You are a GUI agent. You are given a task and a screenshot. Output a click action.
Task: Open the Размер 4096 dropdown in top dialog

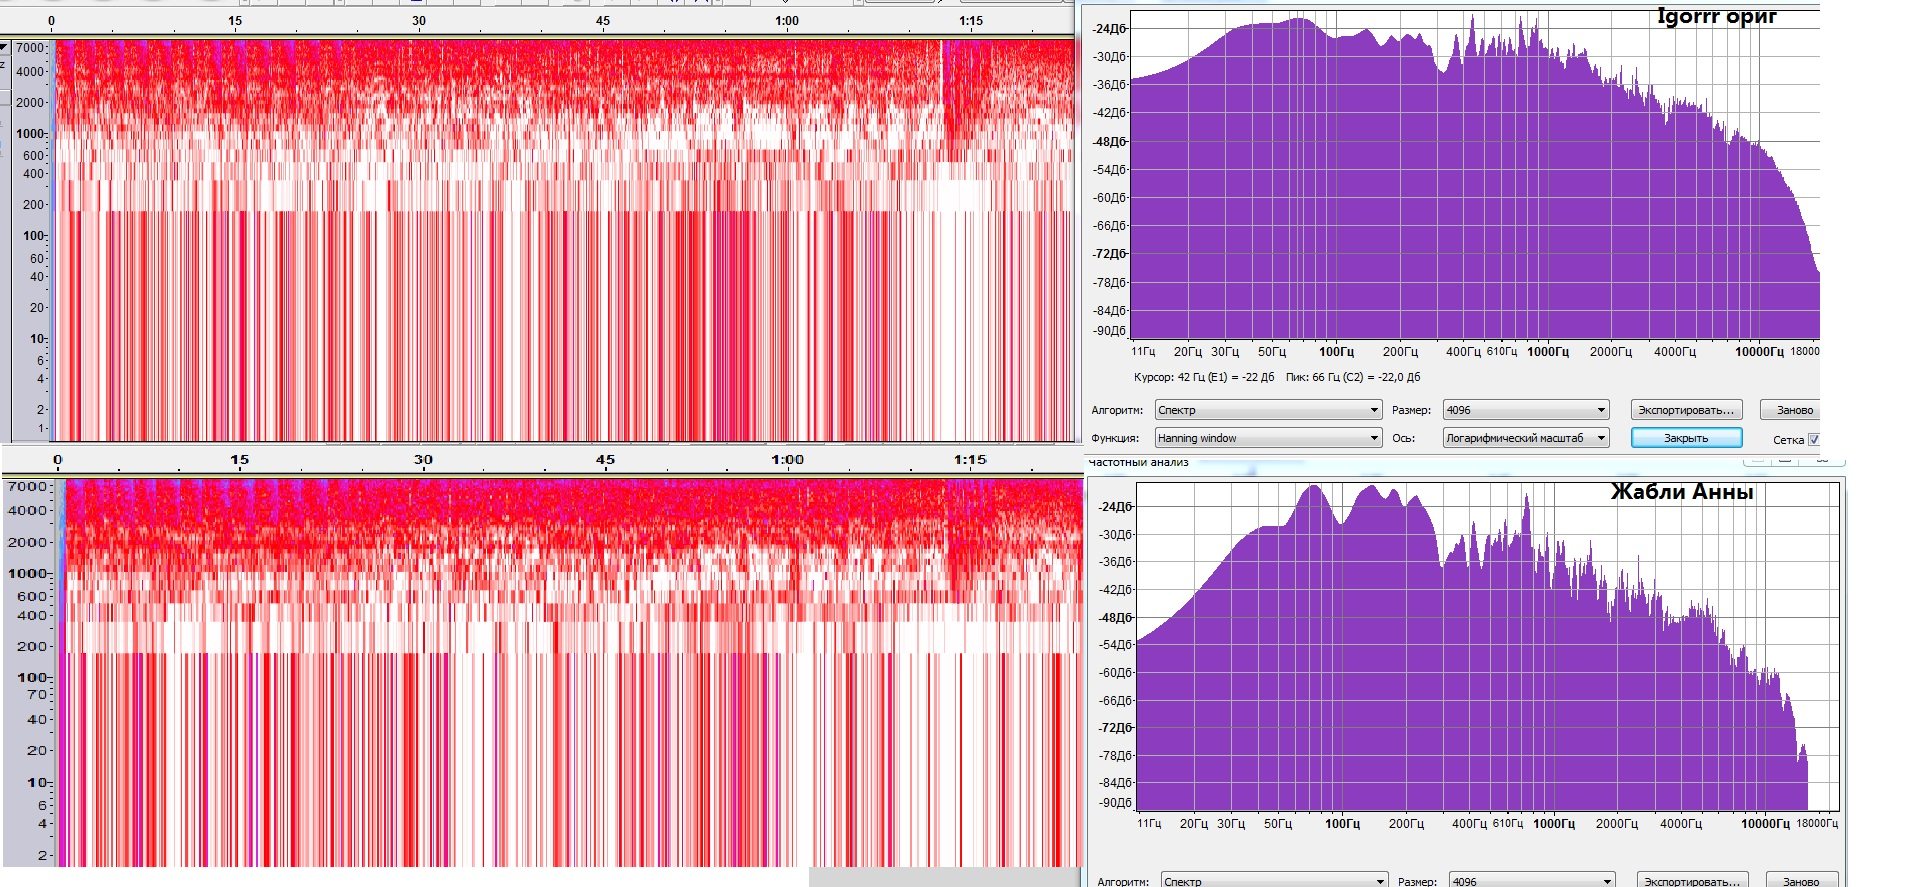pos(1525,410)
